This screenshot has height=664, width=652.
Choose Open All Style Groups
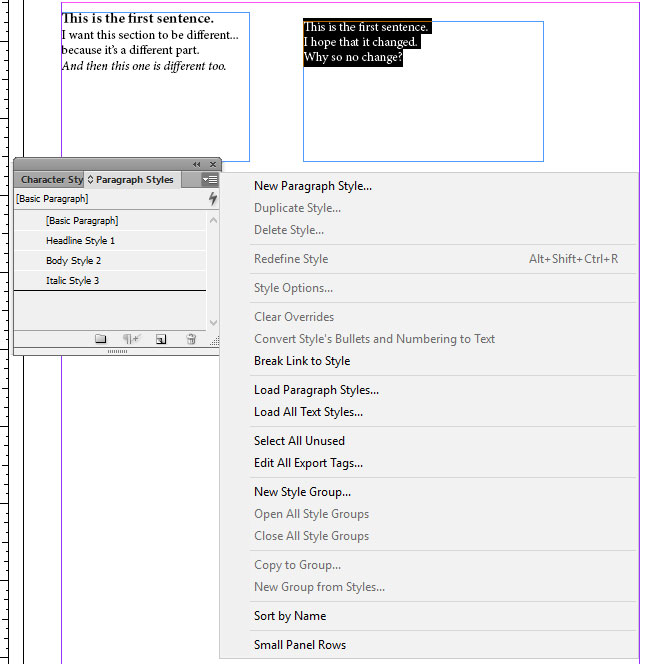(x=311, y=514)
